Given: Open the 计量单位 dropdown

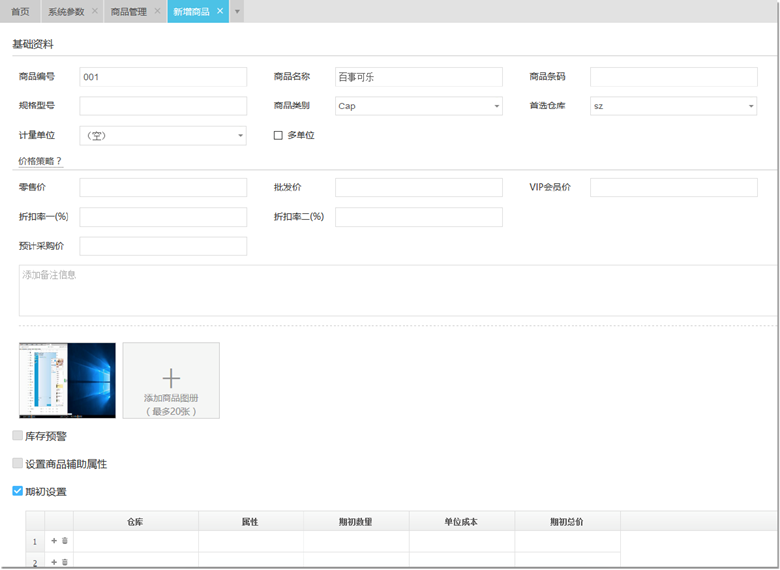Looking at the screenshot, I should click(x=163, y=135).
